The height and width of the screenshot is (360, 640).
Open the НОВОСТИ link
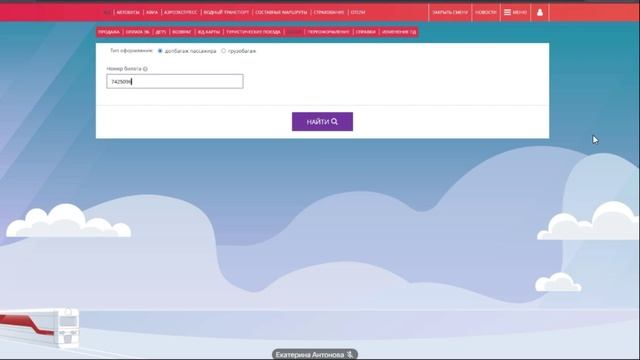pos(486,13)
